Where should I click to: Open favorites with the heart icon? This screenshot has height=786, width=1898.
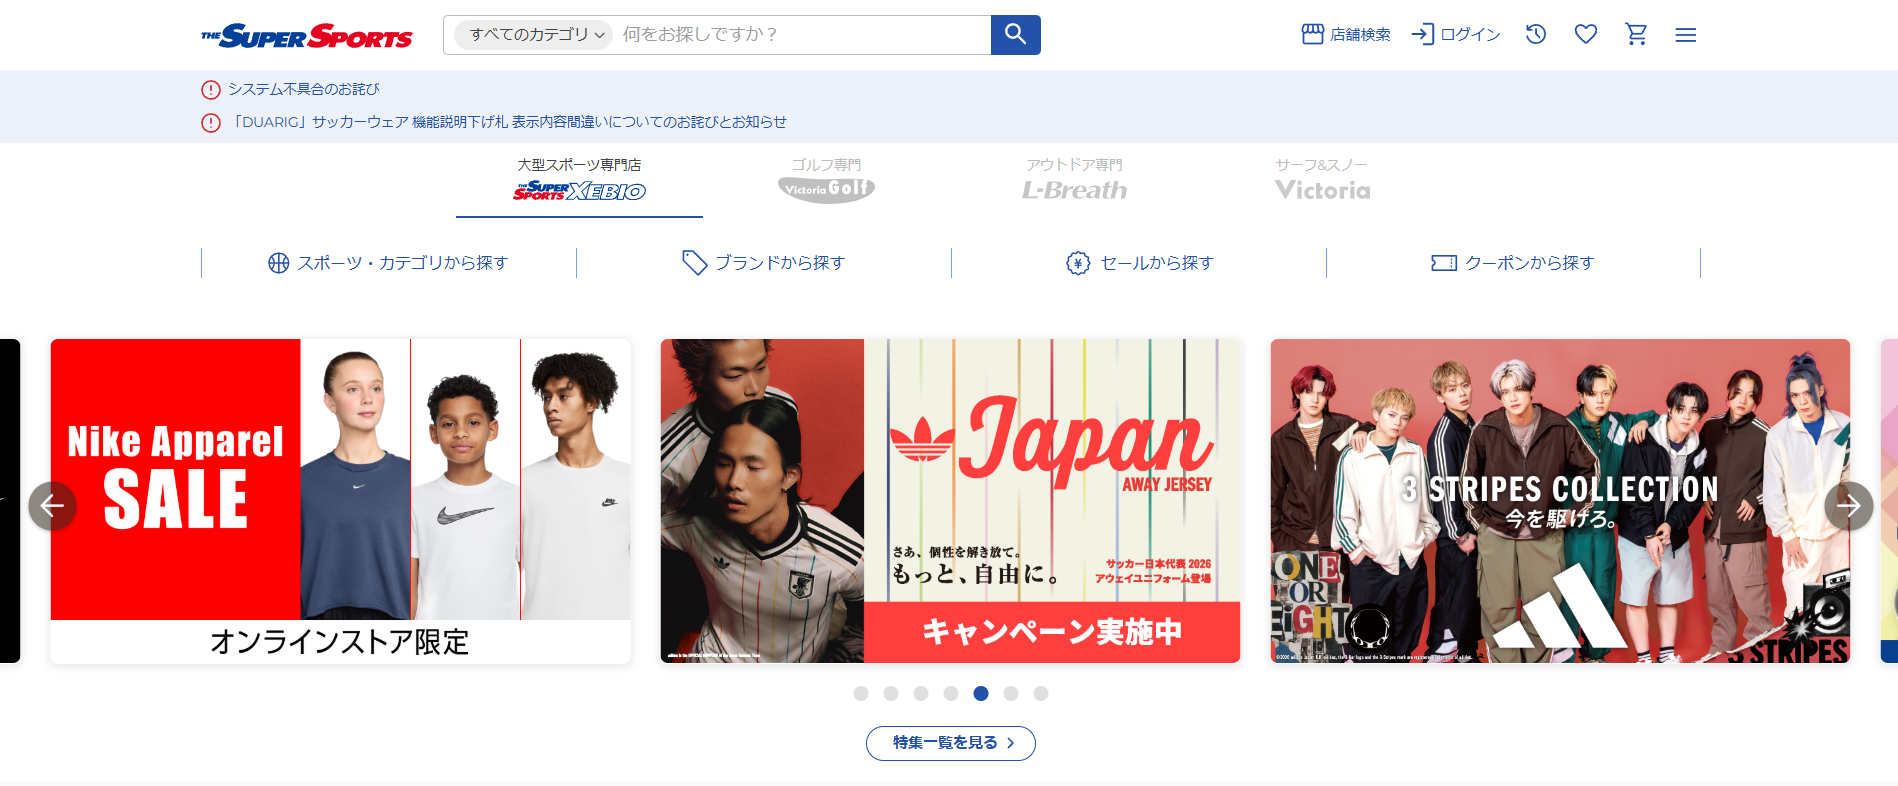pyautogui.click(x=1585, y=35)
